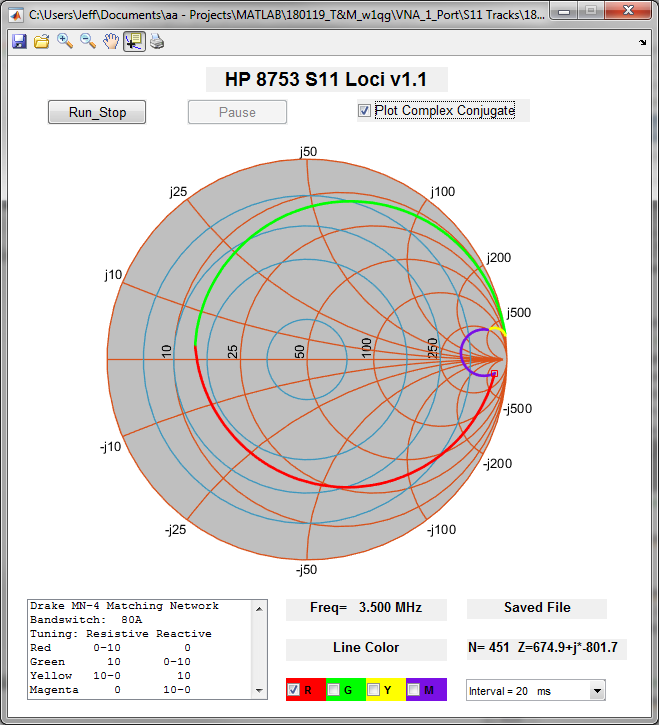The width and height of the screenshot is (659, 725).
Task: Uncheck Plot Complex Conjugate checkbox
Action: (x=364, y=111)
